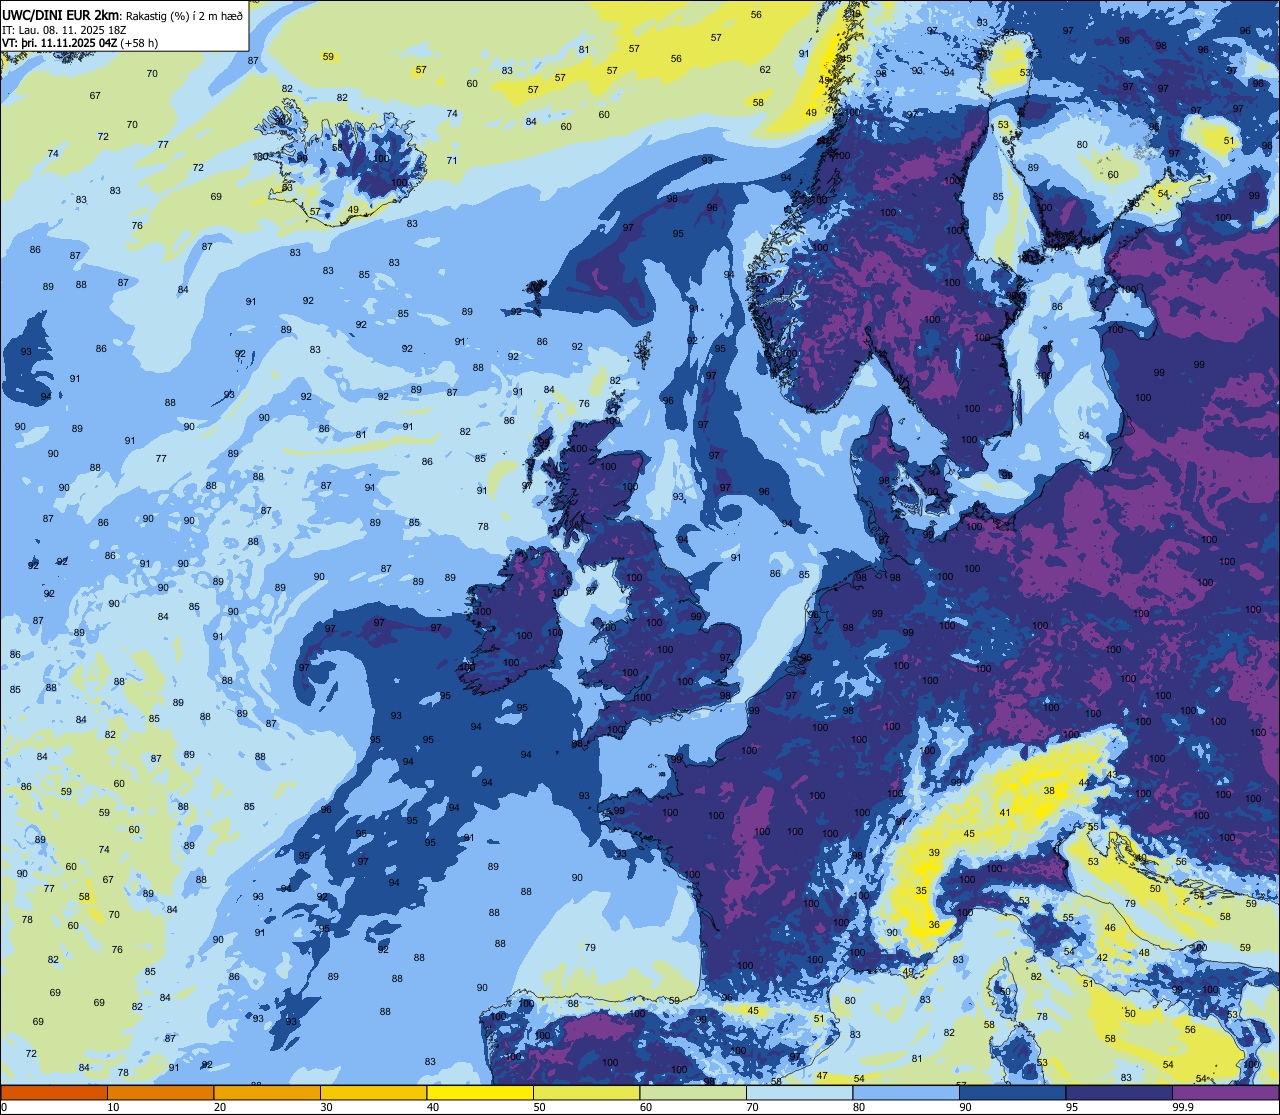Click the humidity value "35" on the map
The width and height of the screenshot is (1280, 1115).
click(921, 890)
